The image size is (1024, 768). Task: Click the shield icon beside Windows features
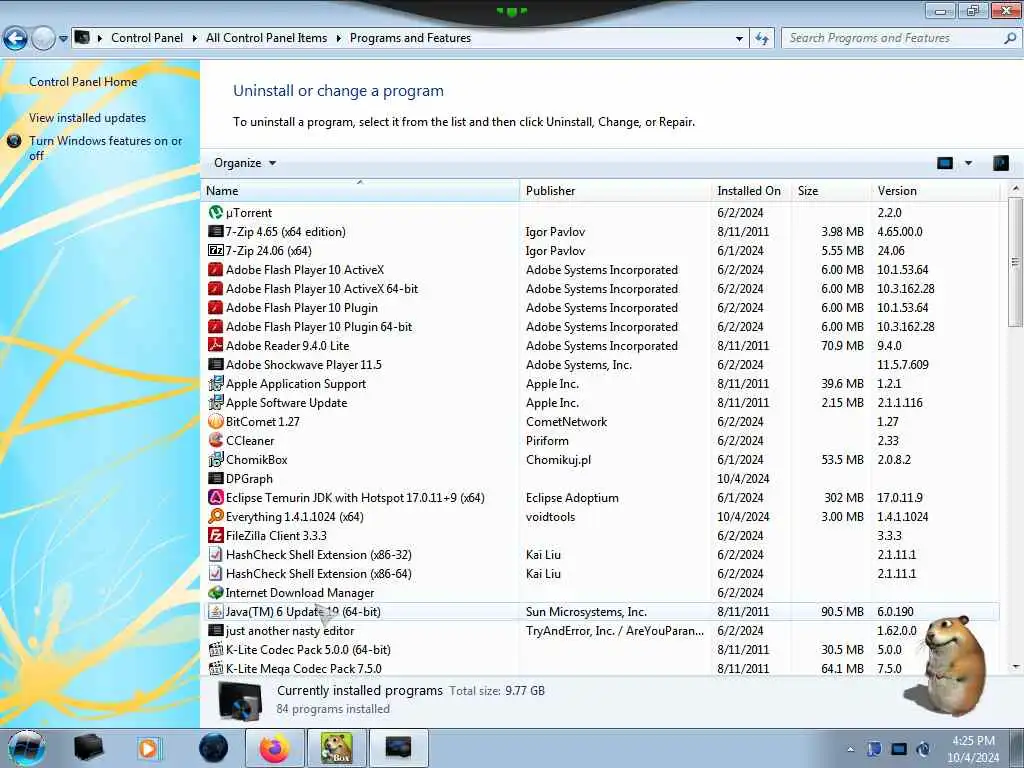14,140
